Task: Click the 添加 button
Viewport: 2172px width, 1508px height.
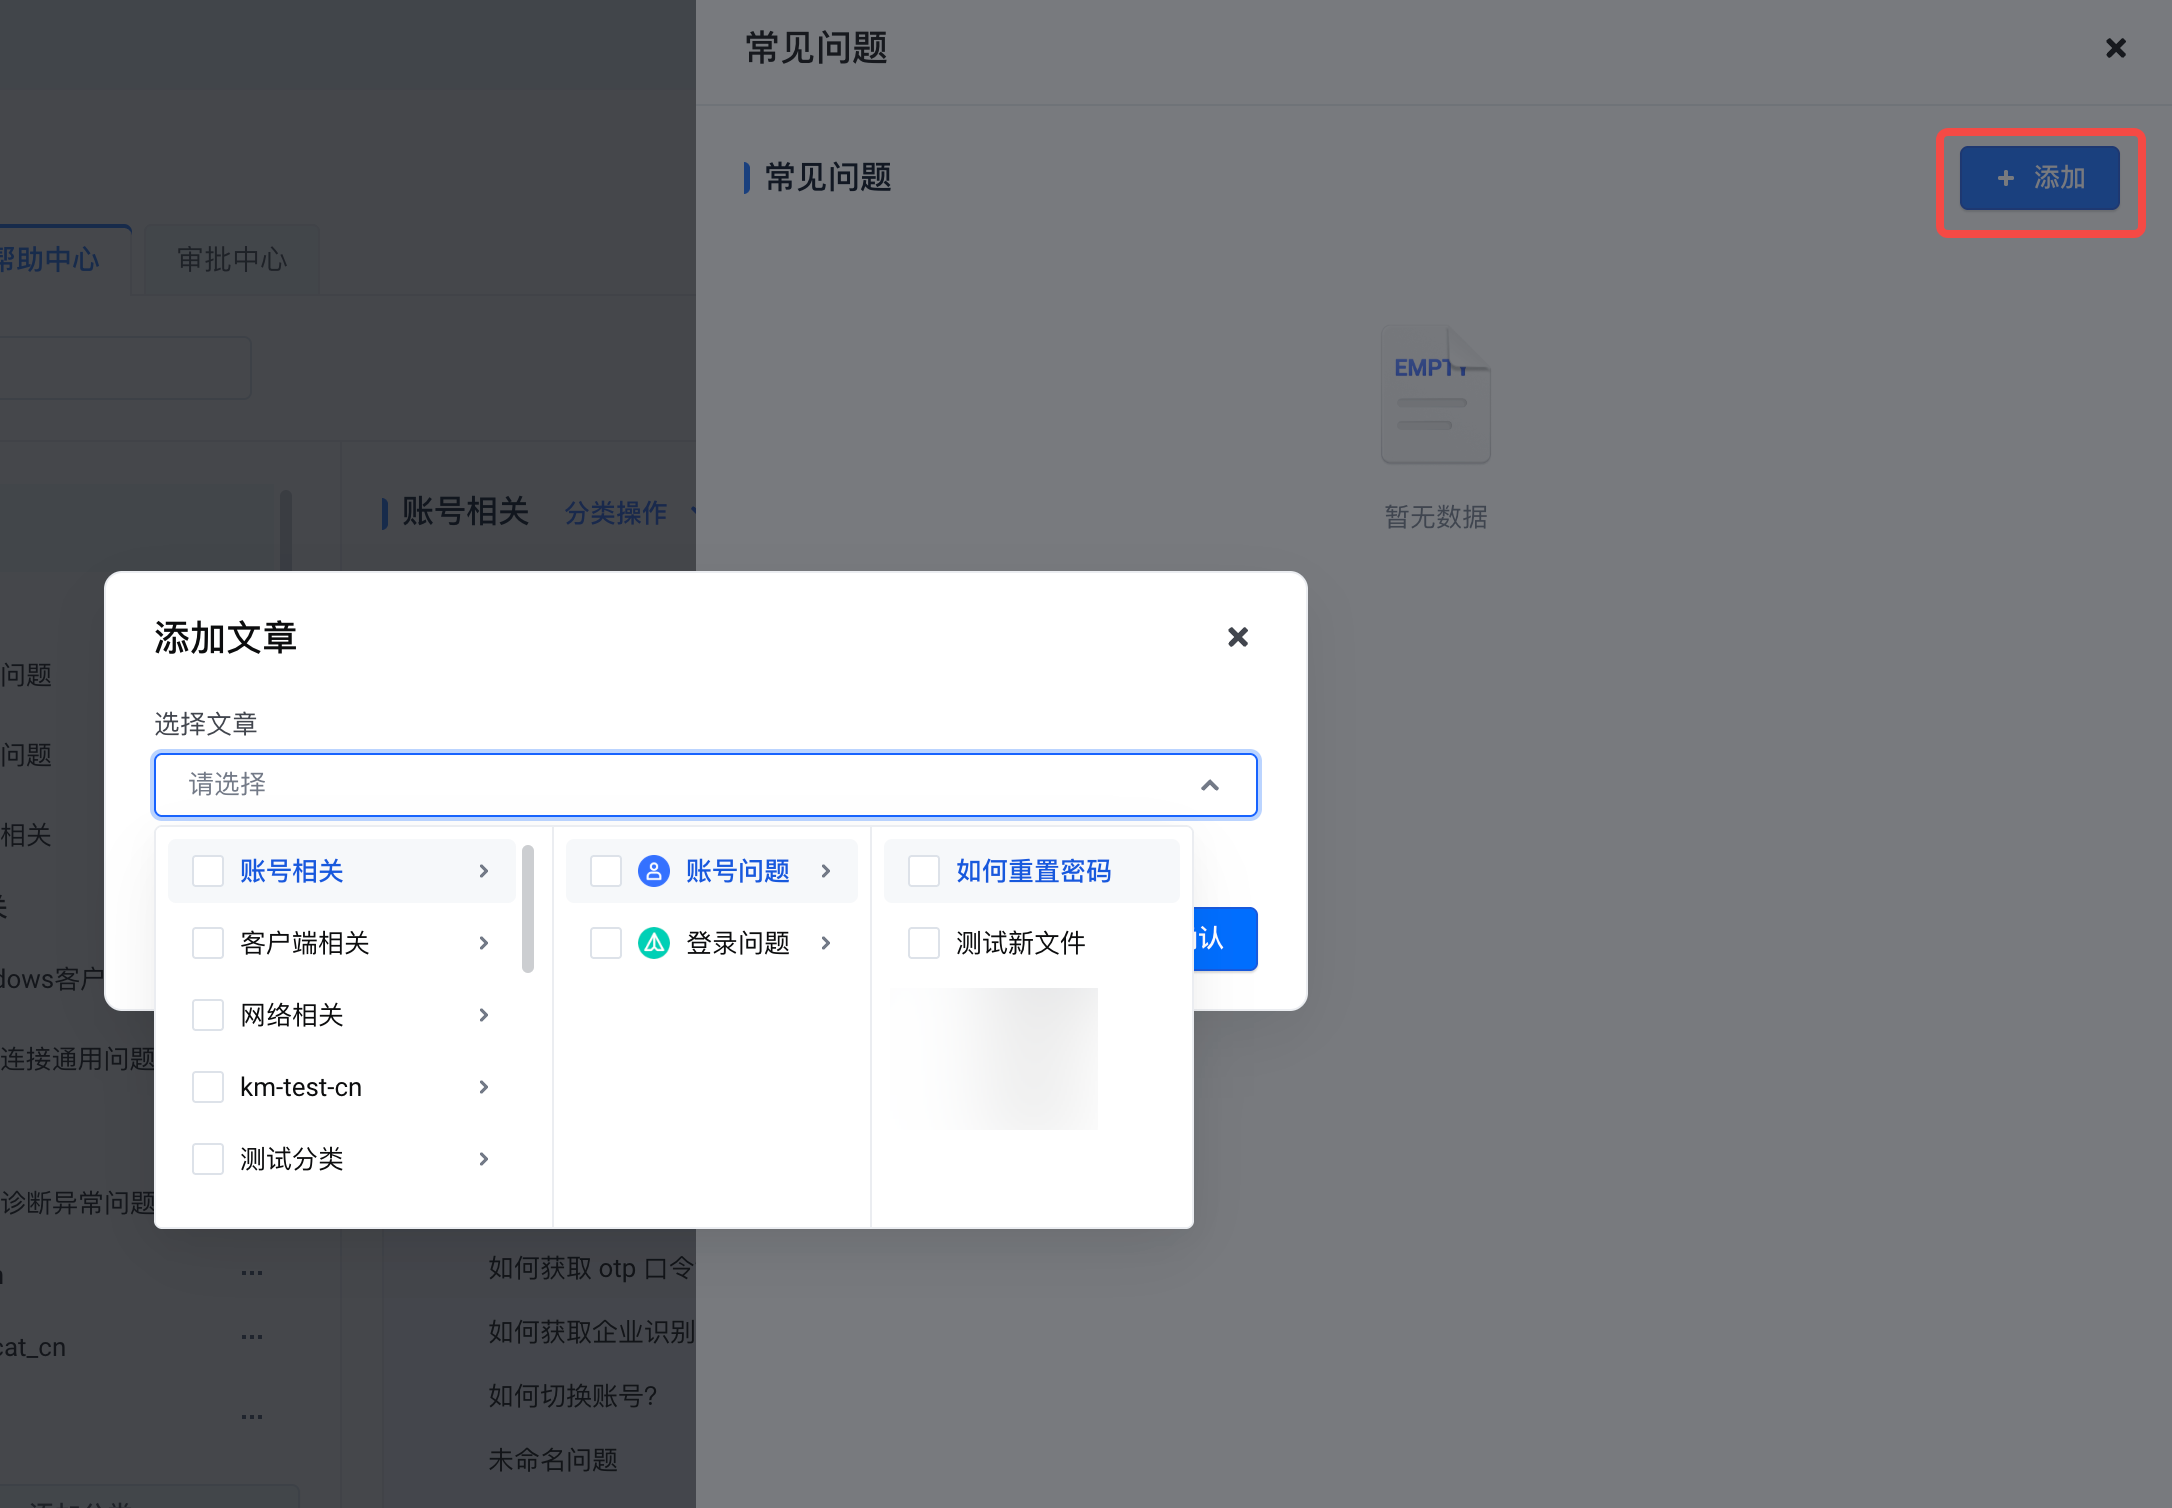Action: [2039, 178]
